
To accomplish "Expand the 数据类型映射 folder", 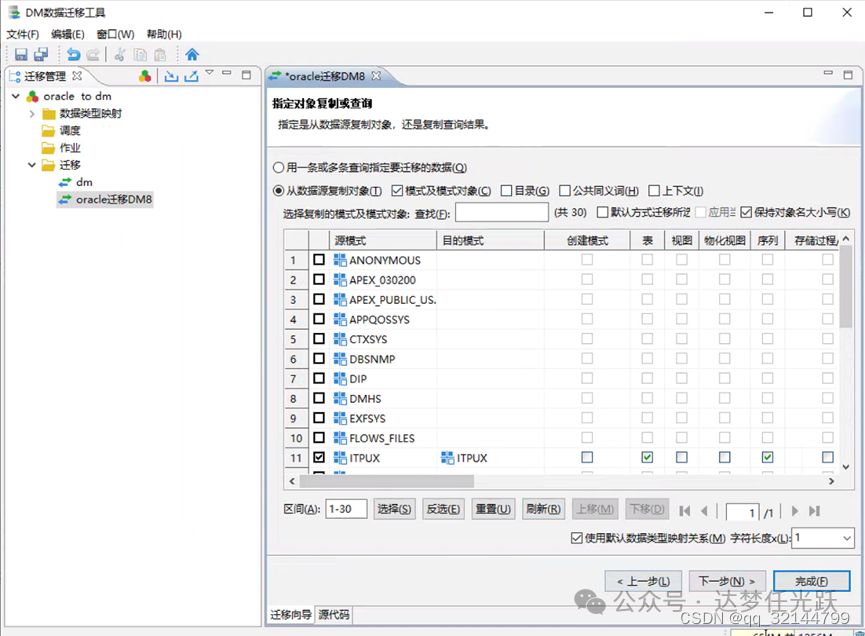I will 32,114.
